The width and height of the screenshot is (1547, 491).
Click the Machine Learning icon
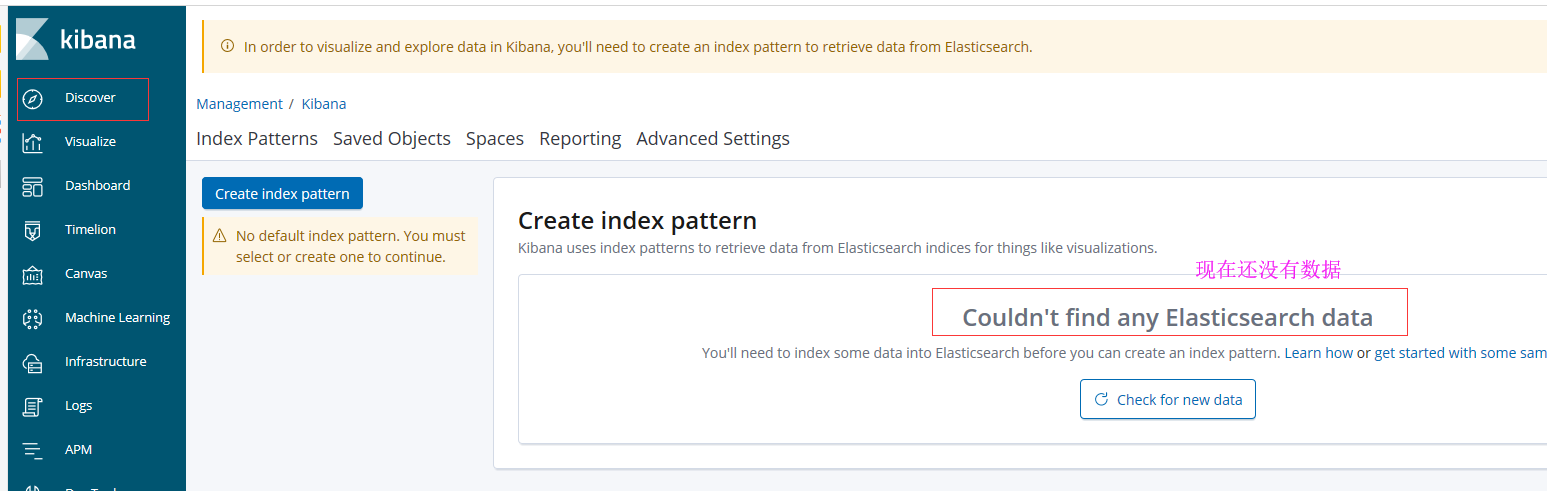point(32,318)
